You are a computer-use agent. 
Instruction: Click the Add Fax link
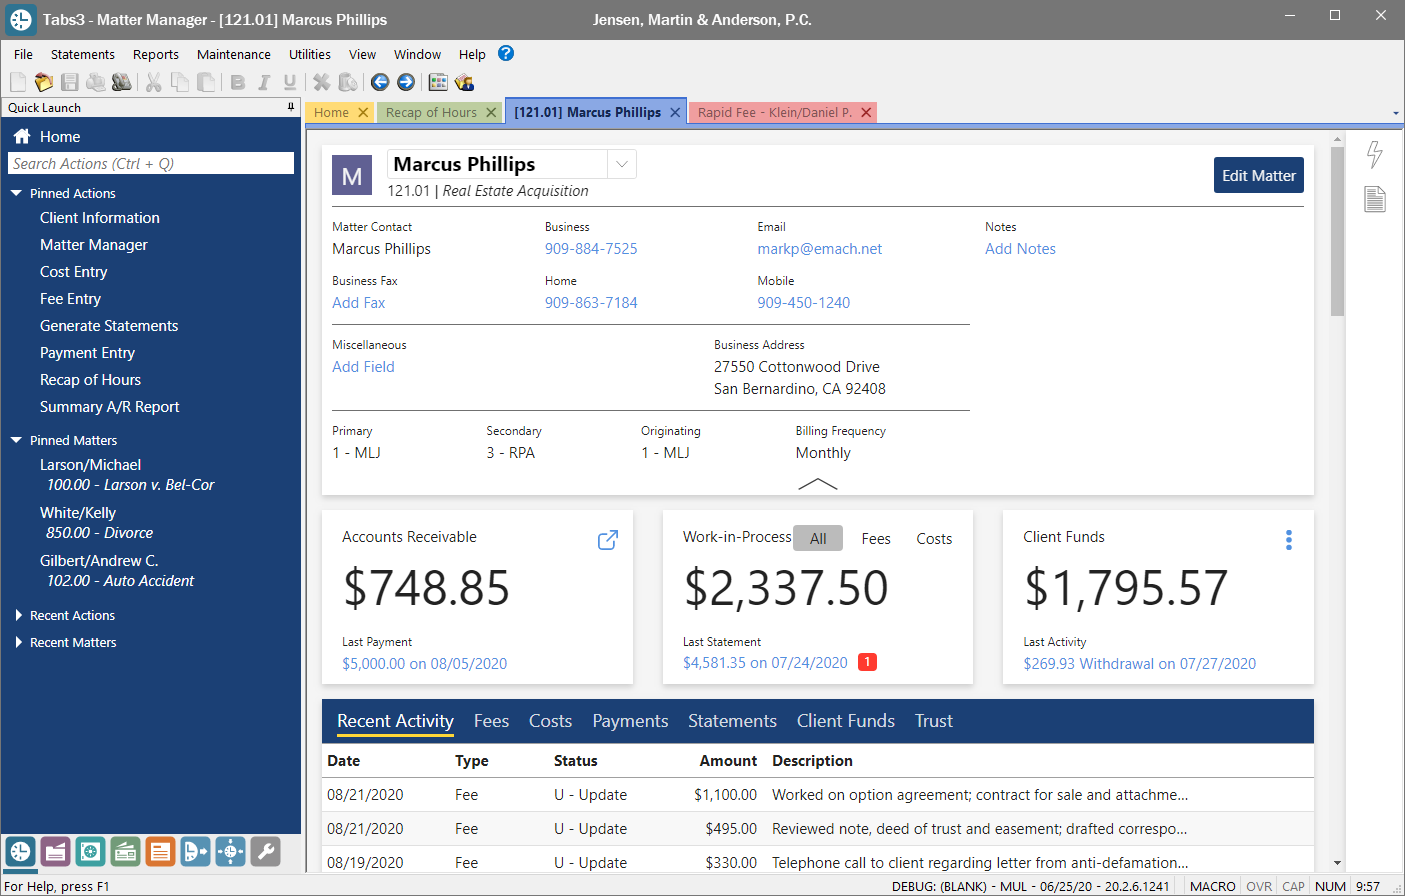[359, 302]
